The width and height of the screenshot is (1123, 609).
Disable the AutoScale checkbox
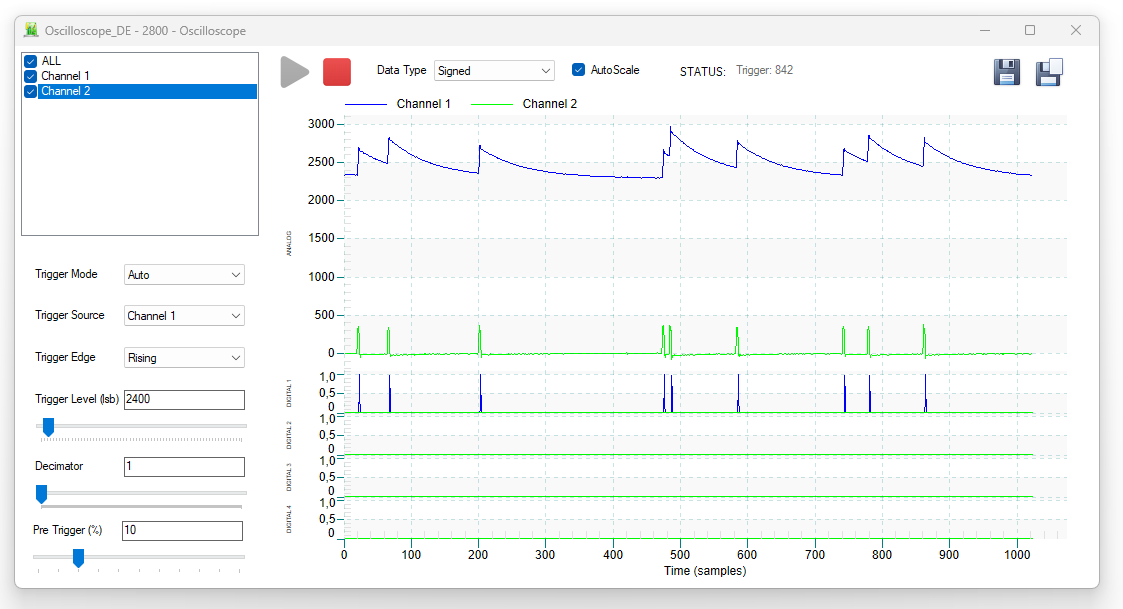coord(578,69)
